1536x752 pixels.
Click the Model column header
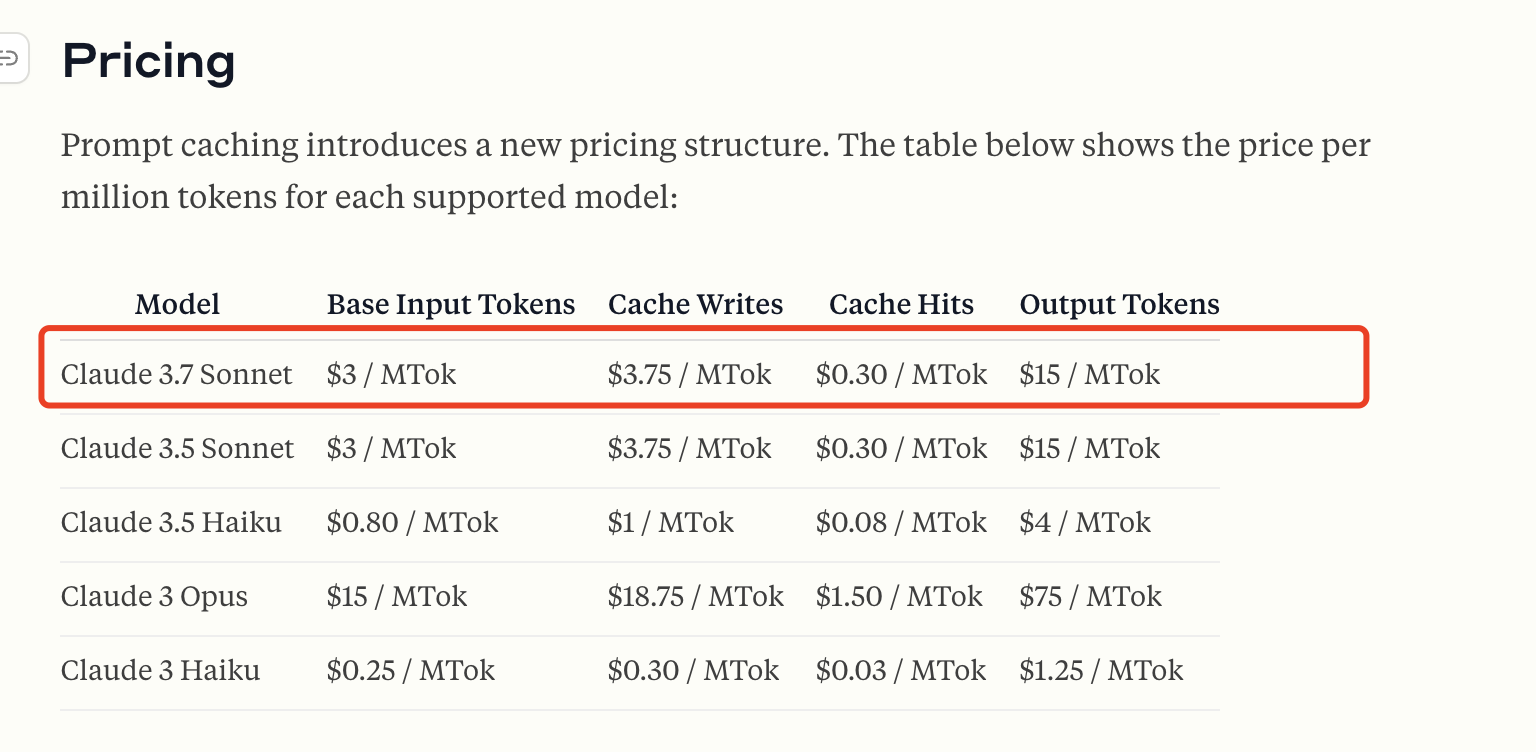click(177, 304)
